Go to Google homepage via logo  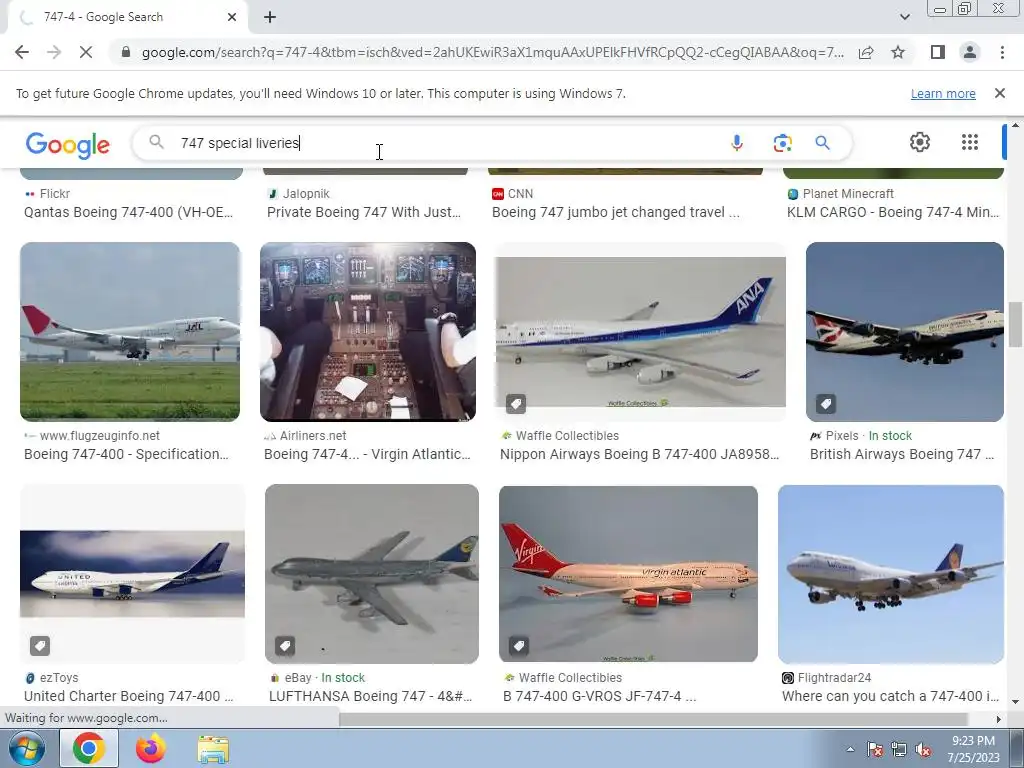point(68,144)
